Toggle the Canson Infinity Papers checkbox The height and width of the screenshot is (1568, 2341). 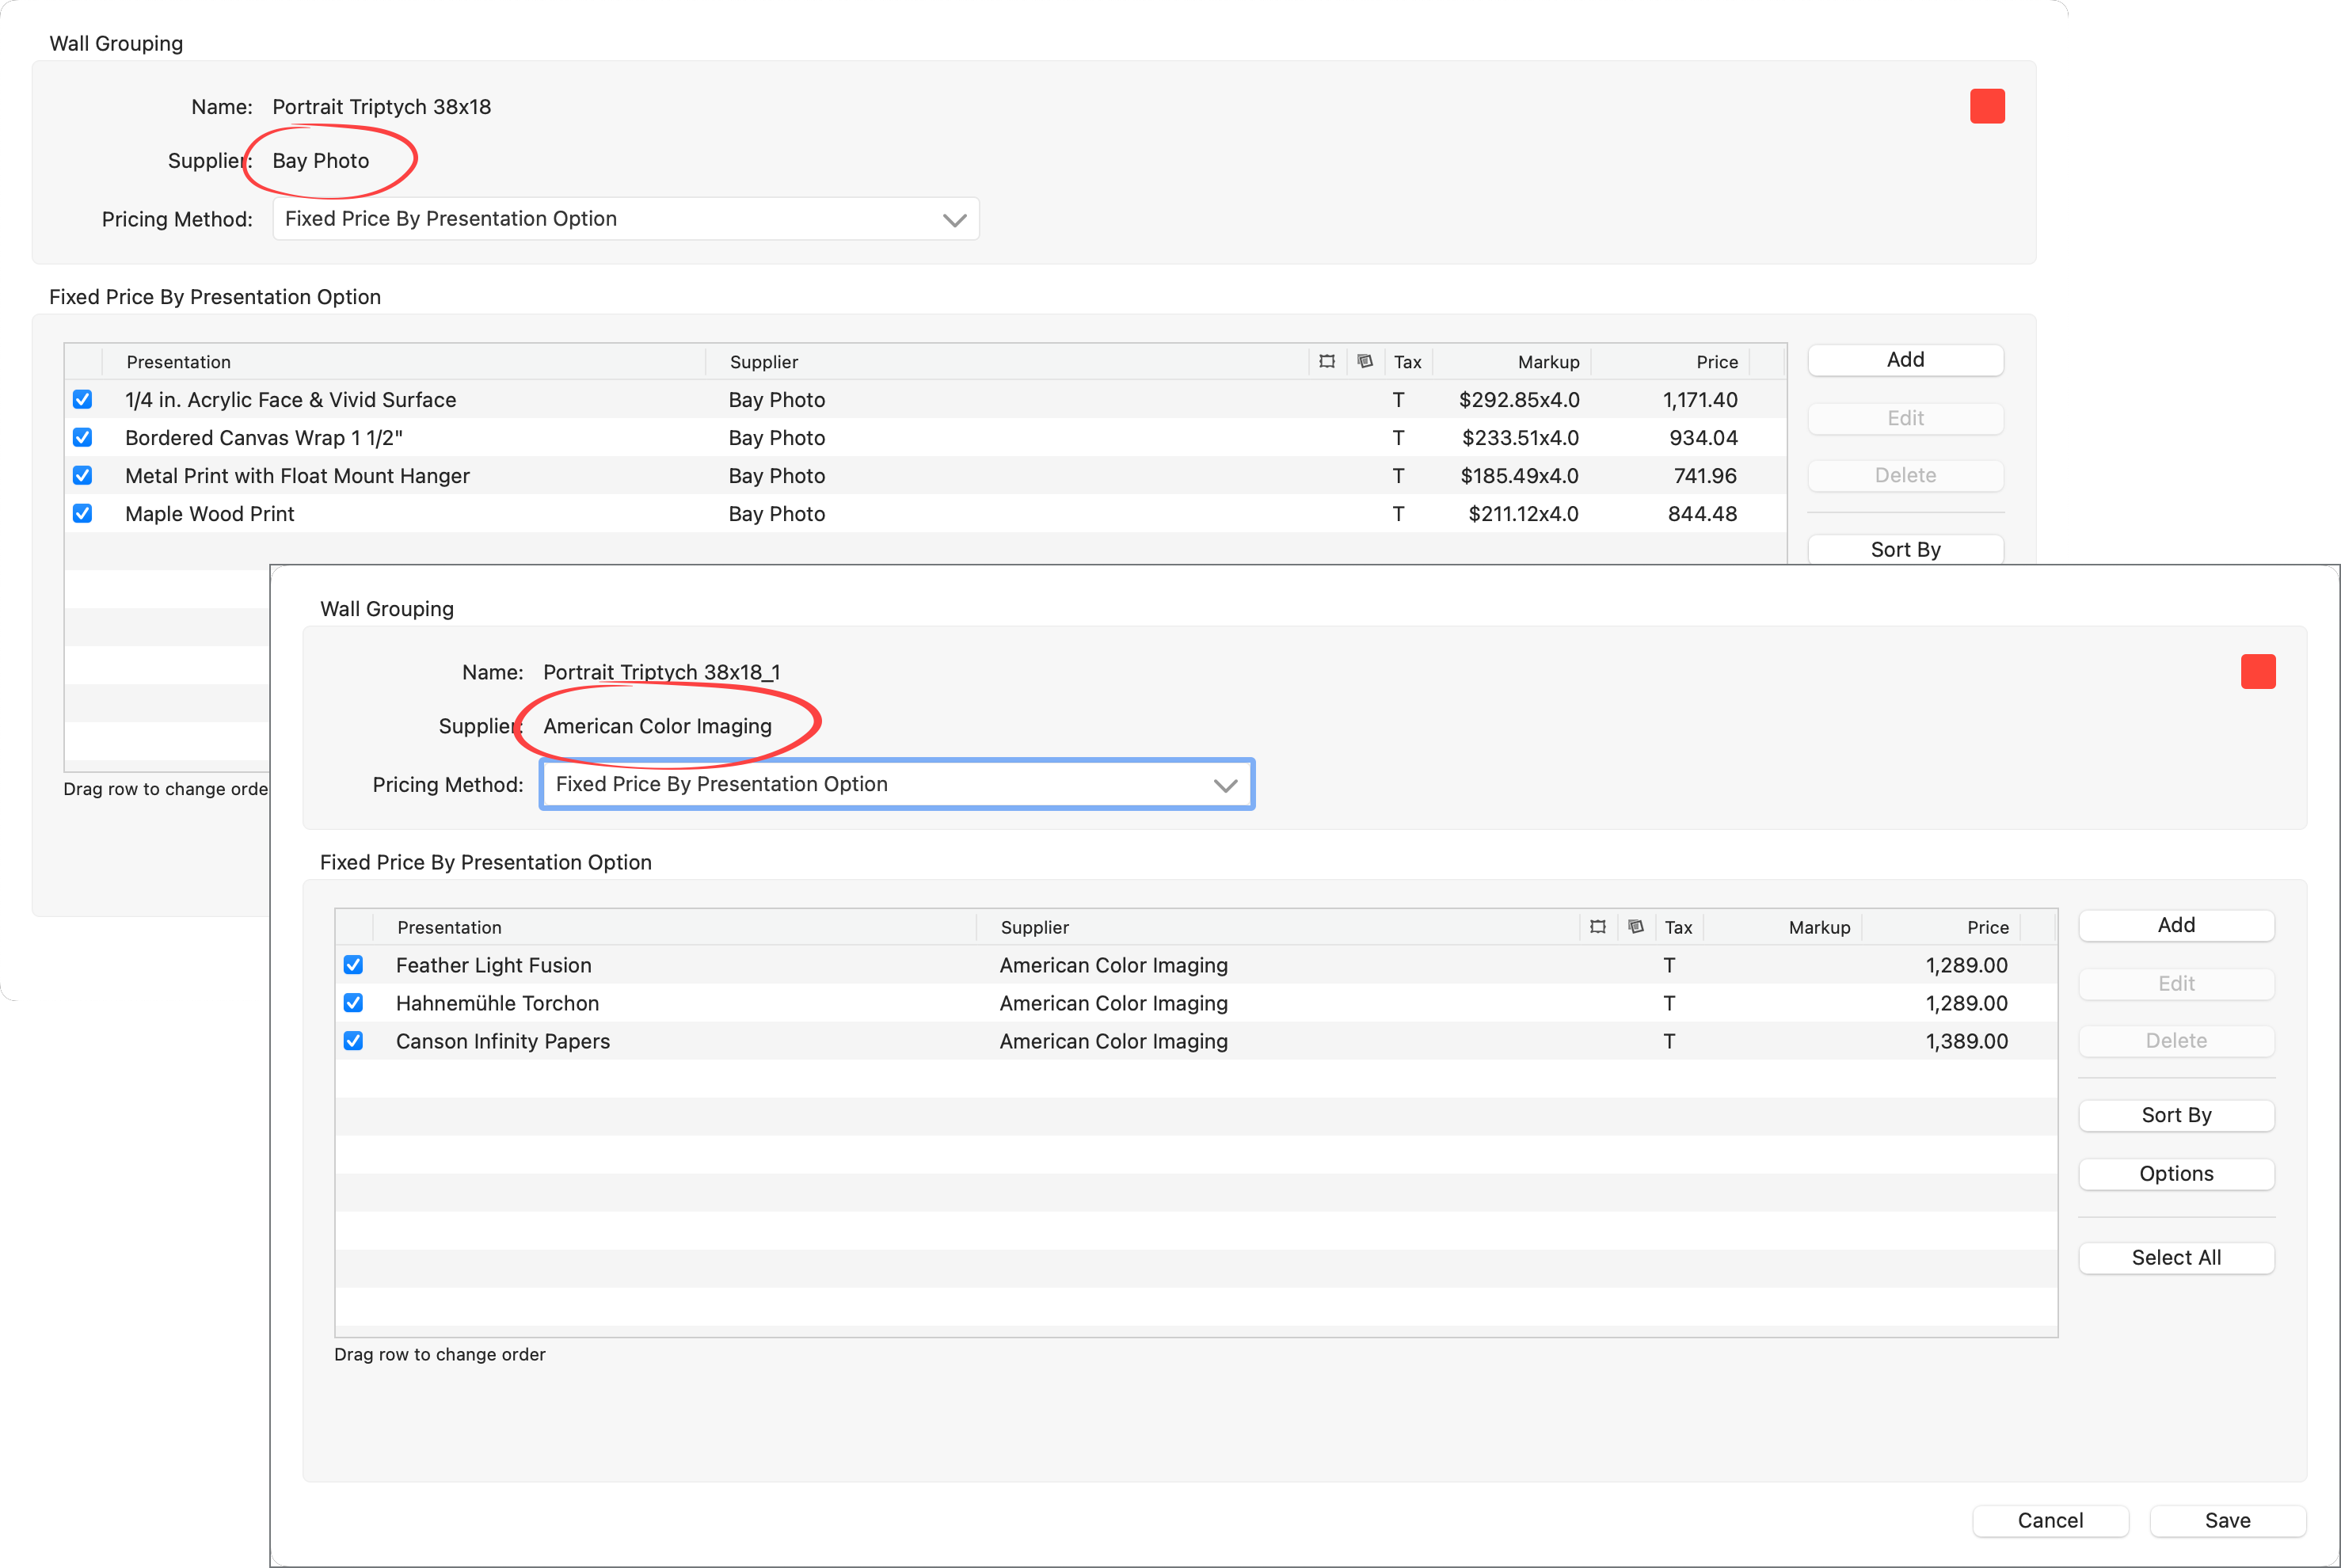[x=353, y=1041]
